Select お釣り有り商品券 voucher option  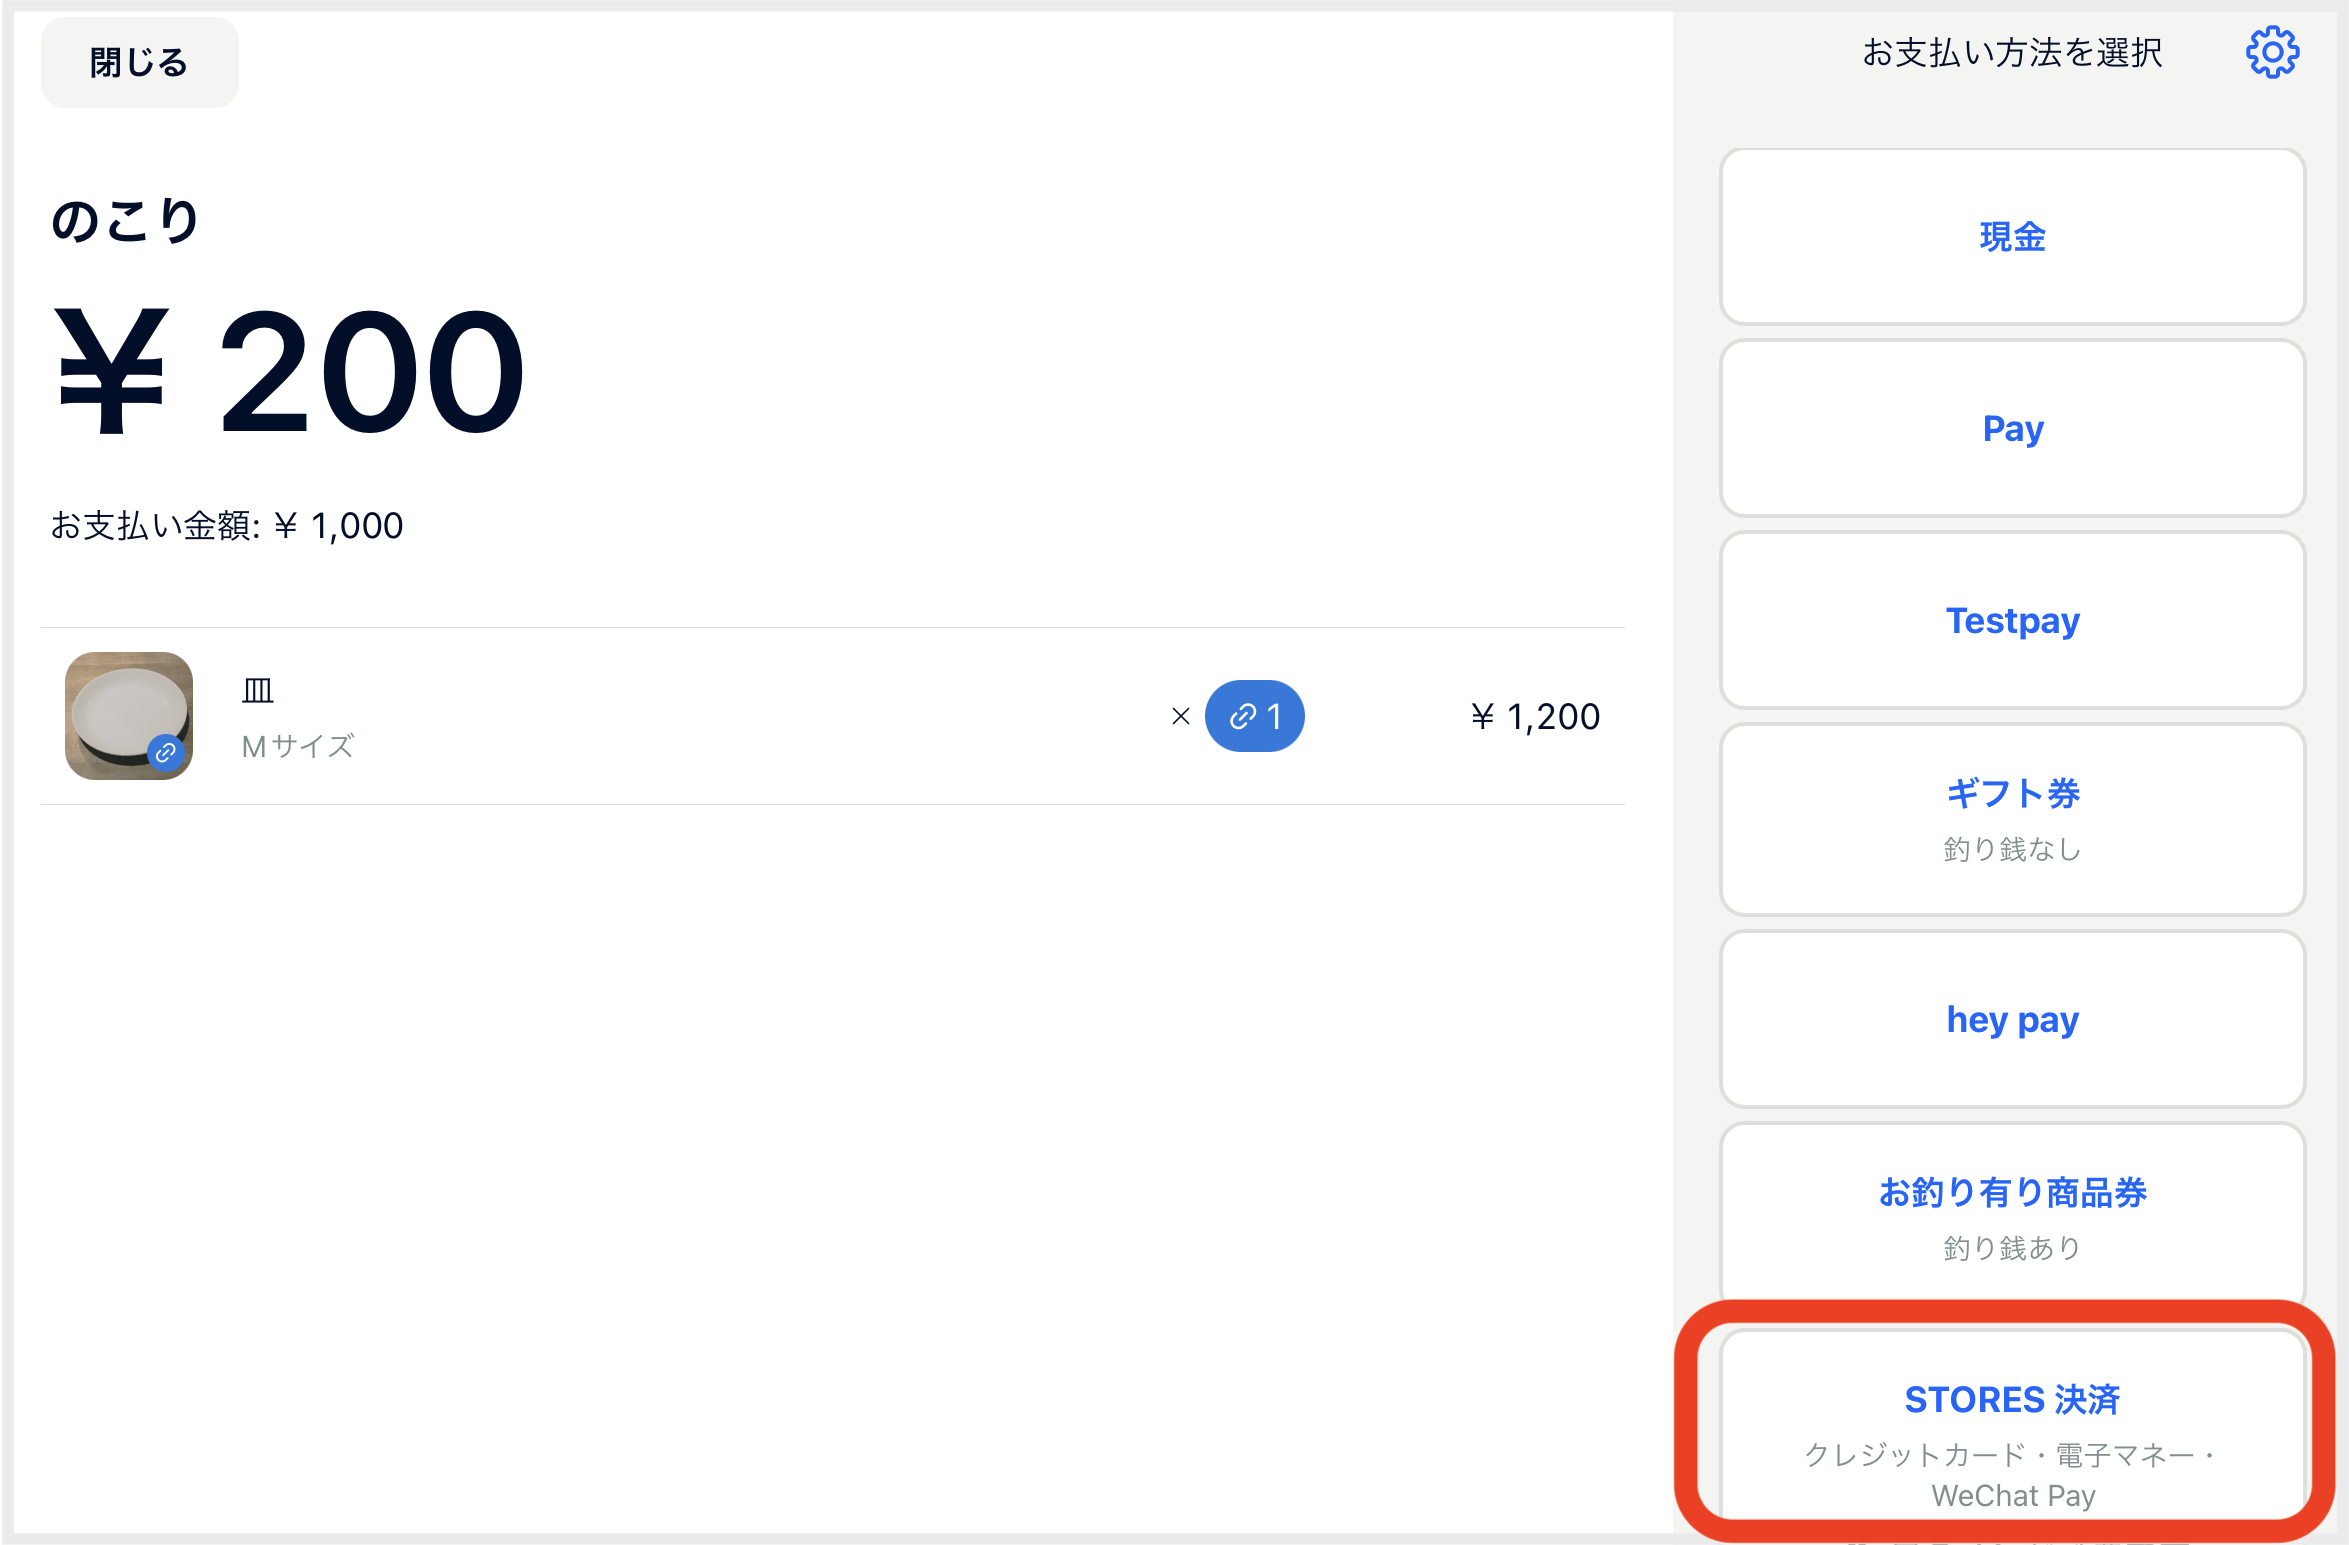(2012, 1212)
